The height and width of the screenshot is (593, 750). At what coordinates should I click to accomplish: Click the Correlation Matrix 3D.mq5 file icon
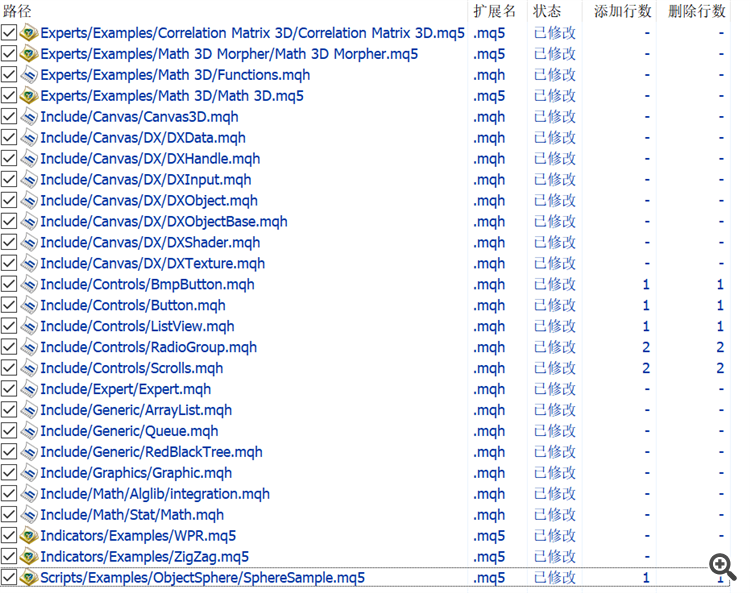29,33
